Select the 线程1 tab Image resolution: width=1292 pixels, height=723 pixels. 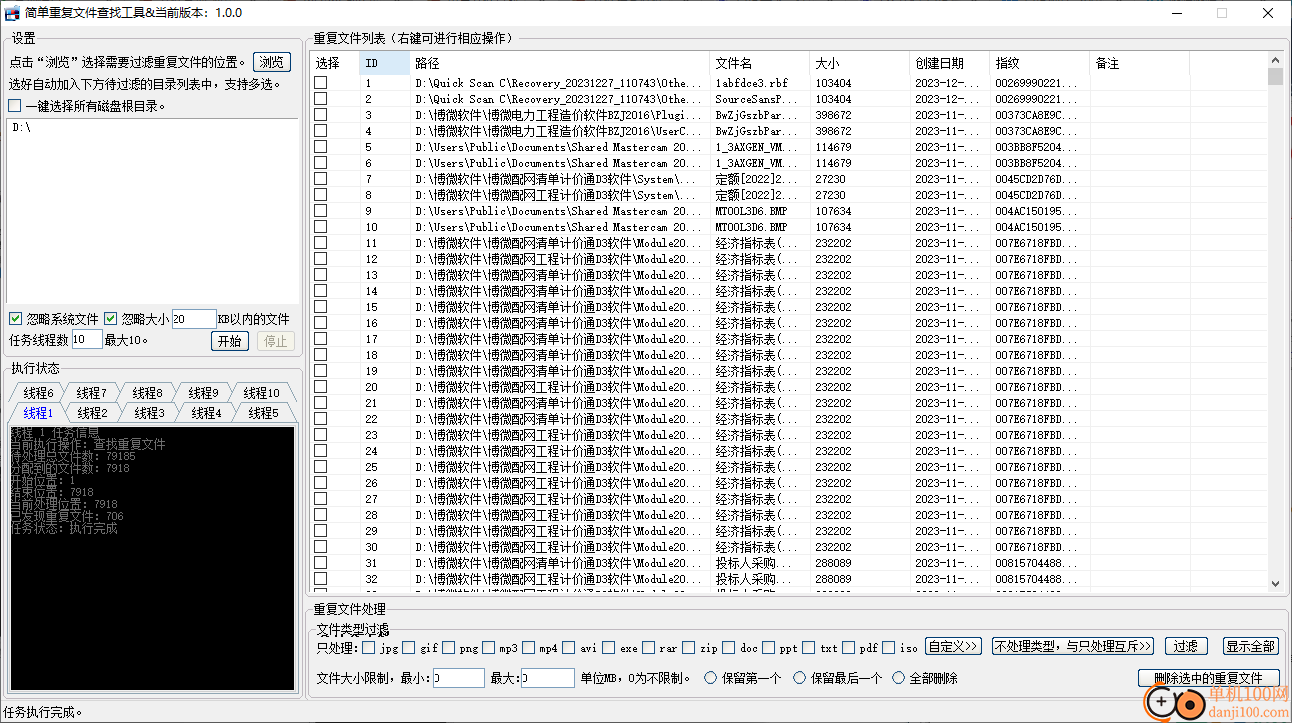[38, 413]
